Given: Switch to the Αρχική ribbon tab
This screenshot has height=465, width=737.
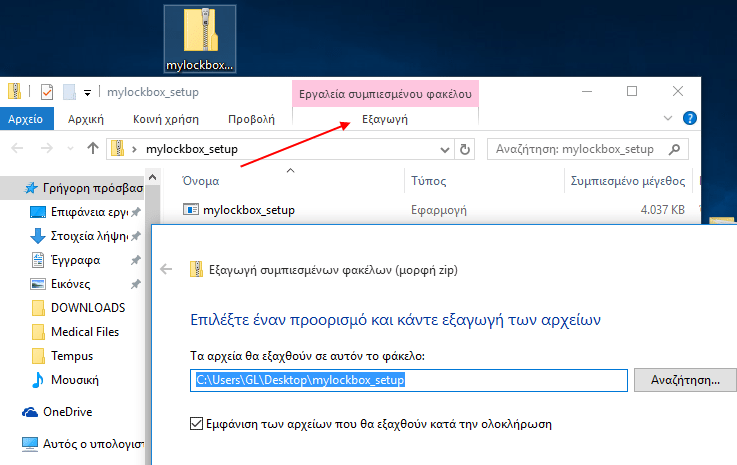Looking at the screenshot, I should [86, 119].
